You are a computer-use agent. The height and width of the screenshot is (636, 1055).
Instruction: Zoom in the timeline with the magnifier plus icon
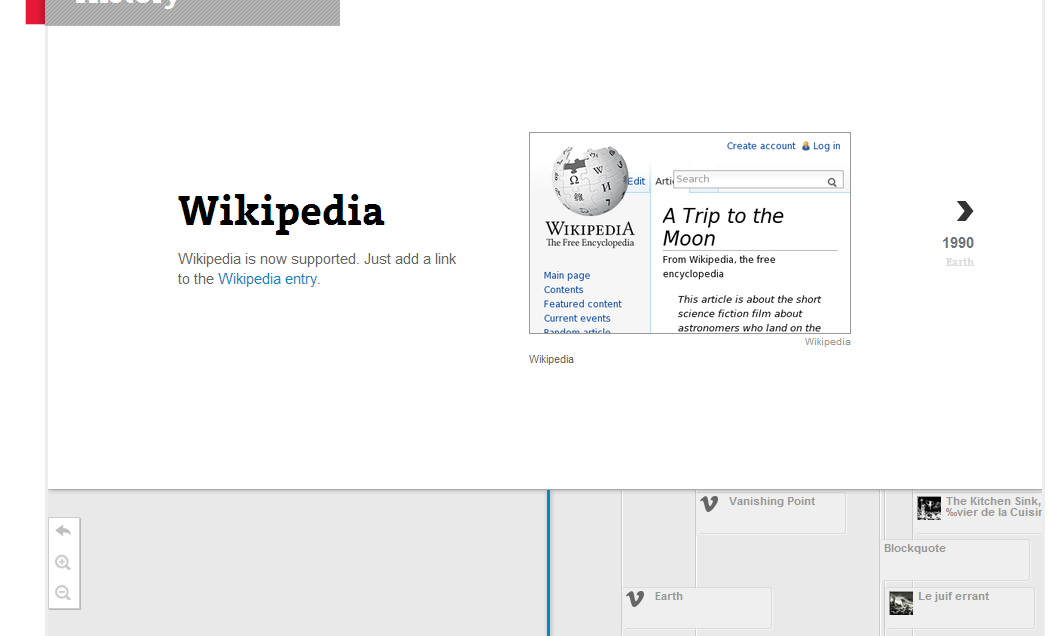pos(63,563)
